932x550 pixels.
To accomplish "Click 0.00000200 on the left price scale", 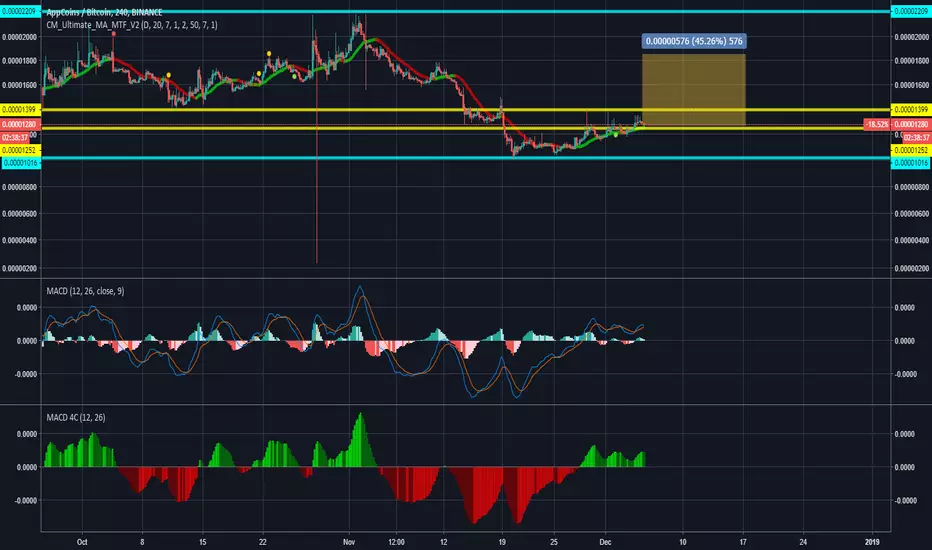I will (20, 268).
